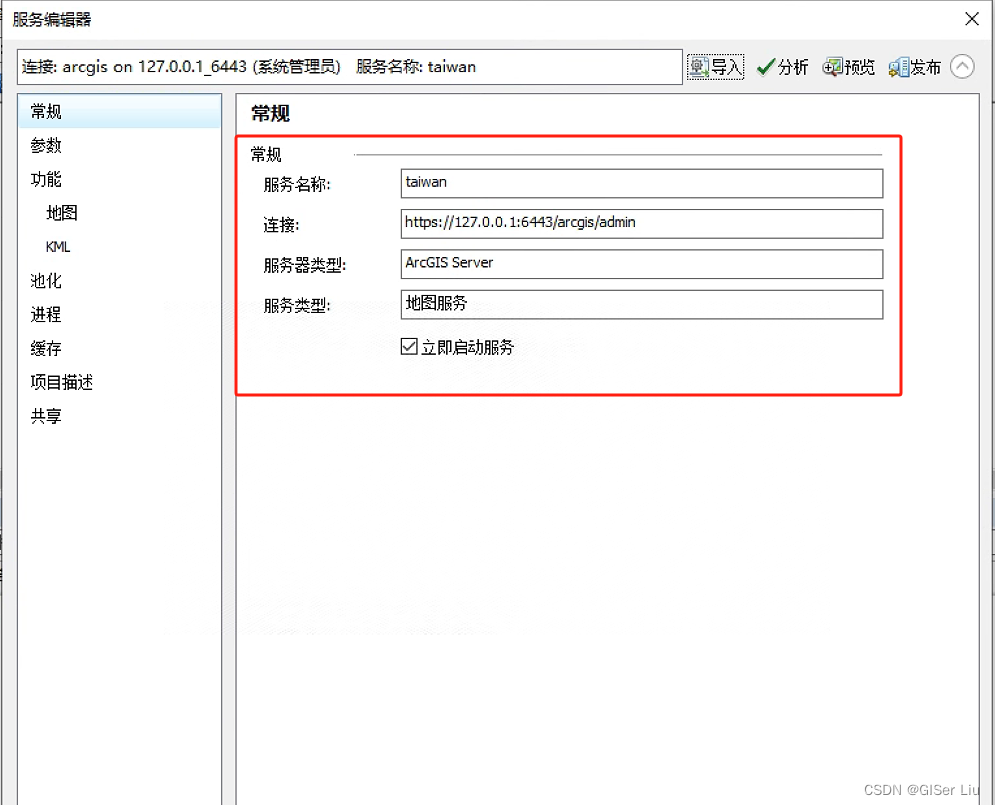Open the KML capability settings

57,247
